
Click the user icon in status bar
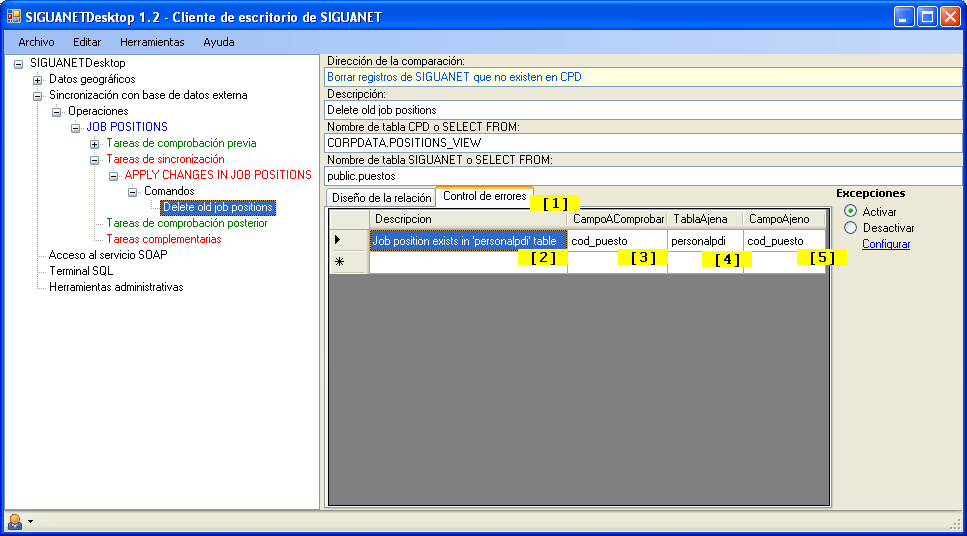(x=15, y=522)
